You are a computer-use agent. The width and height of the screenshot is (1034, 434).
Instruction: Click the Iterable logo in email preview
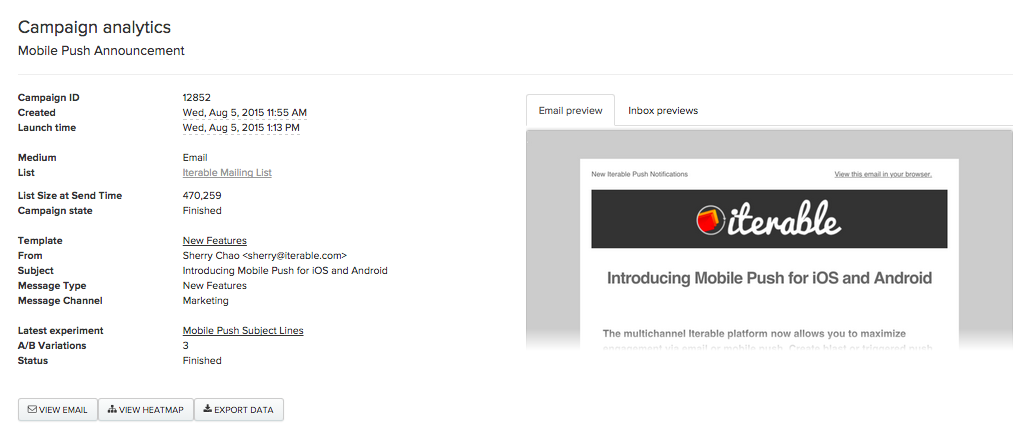pos(768,220)
